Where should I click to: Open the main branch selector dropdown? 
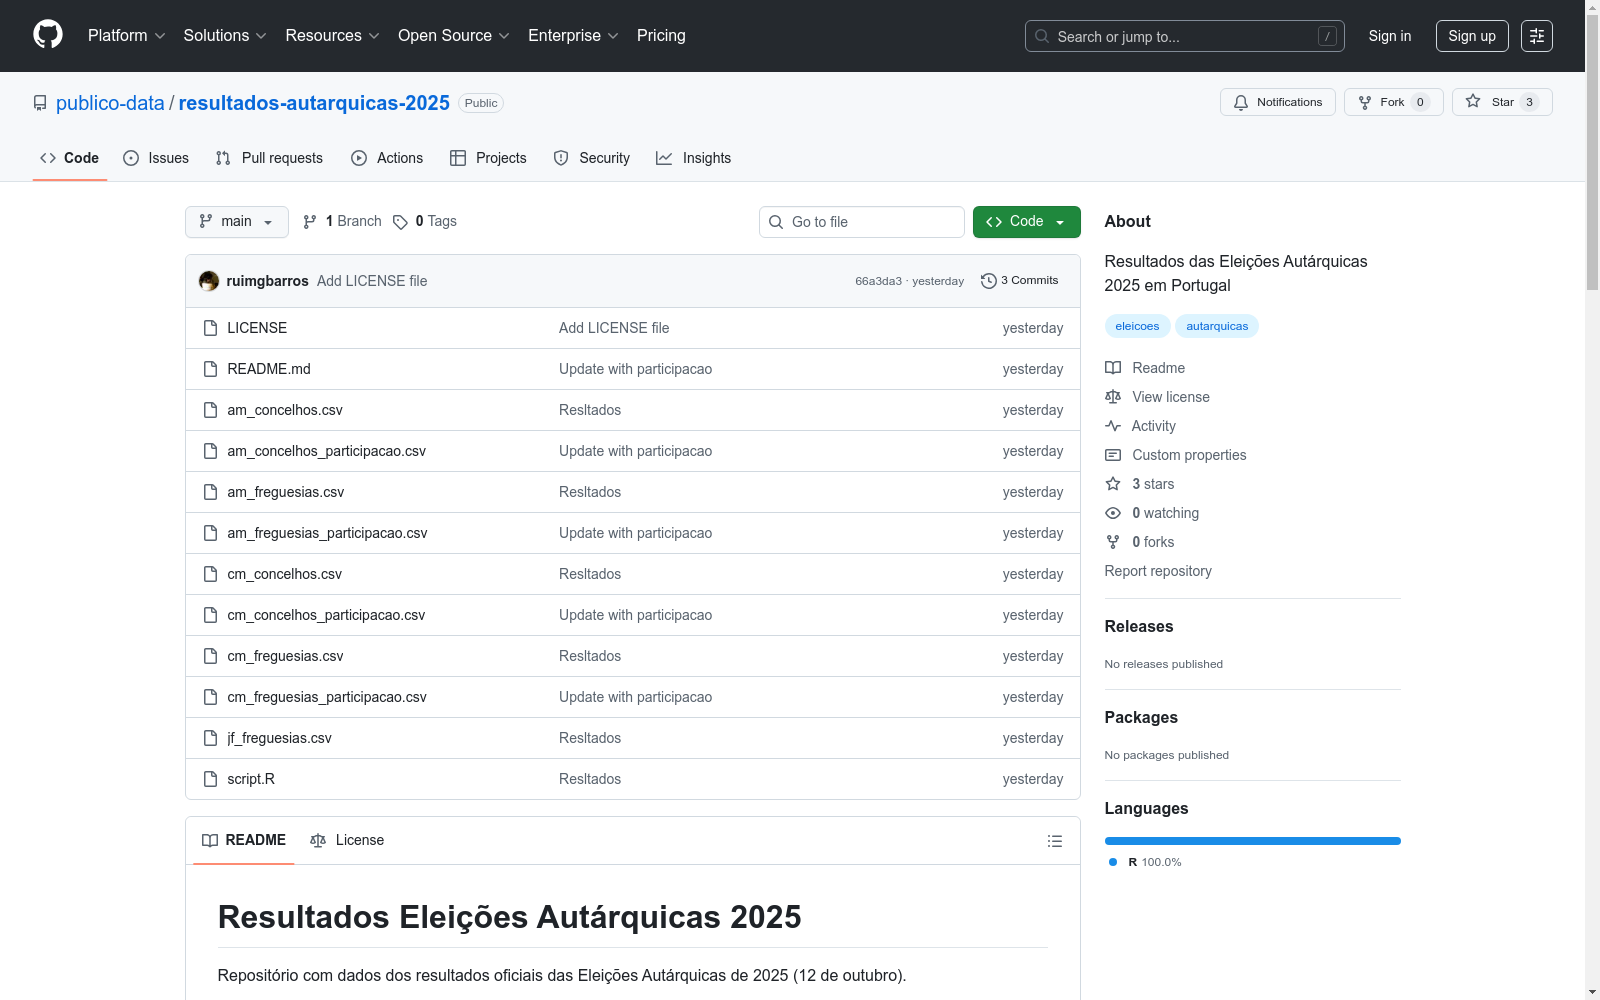(237, 222)
